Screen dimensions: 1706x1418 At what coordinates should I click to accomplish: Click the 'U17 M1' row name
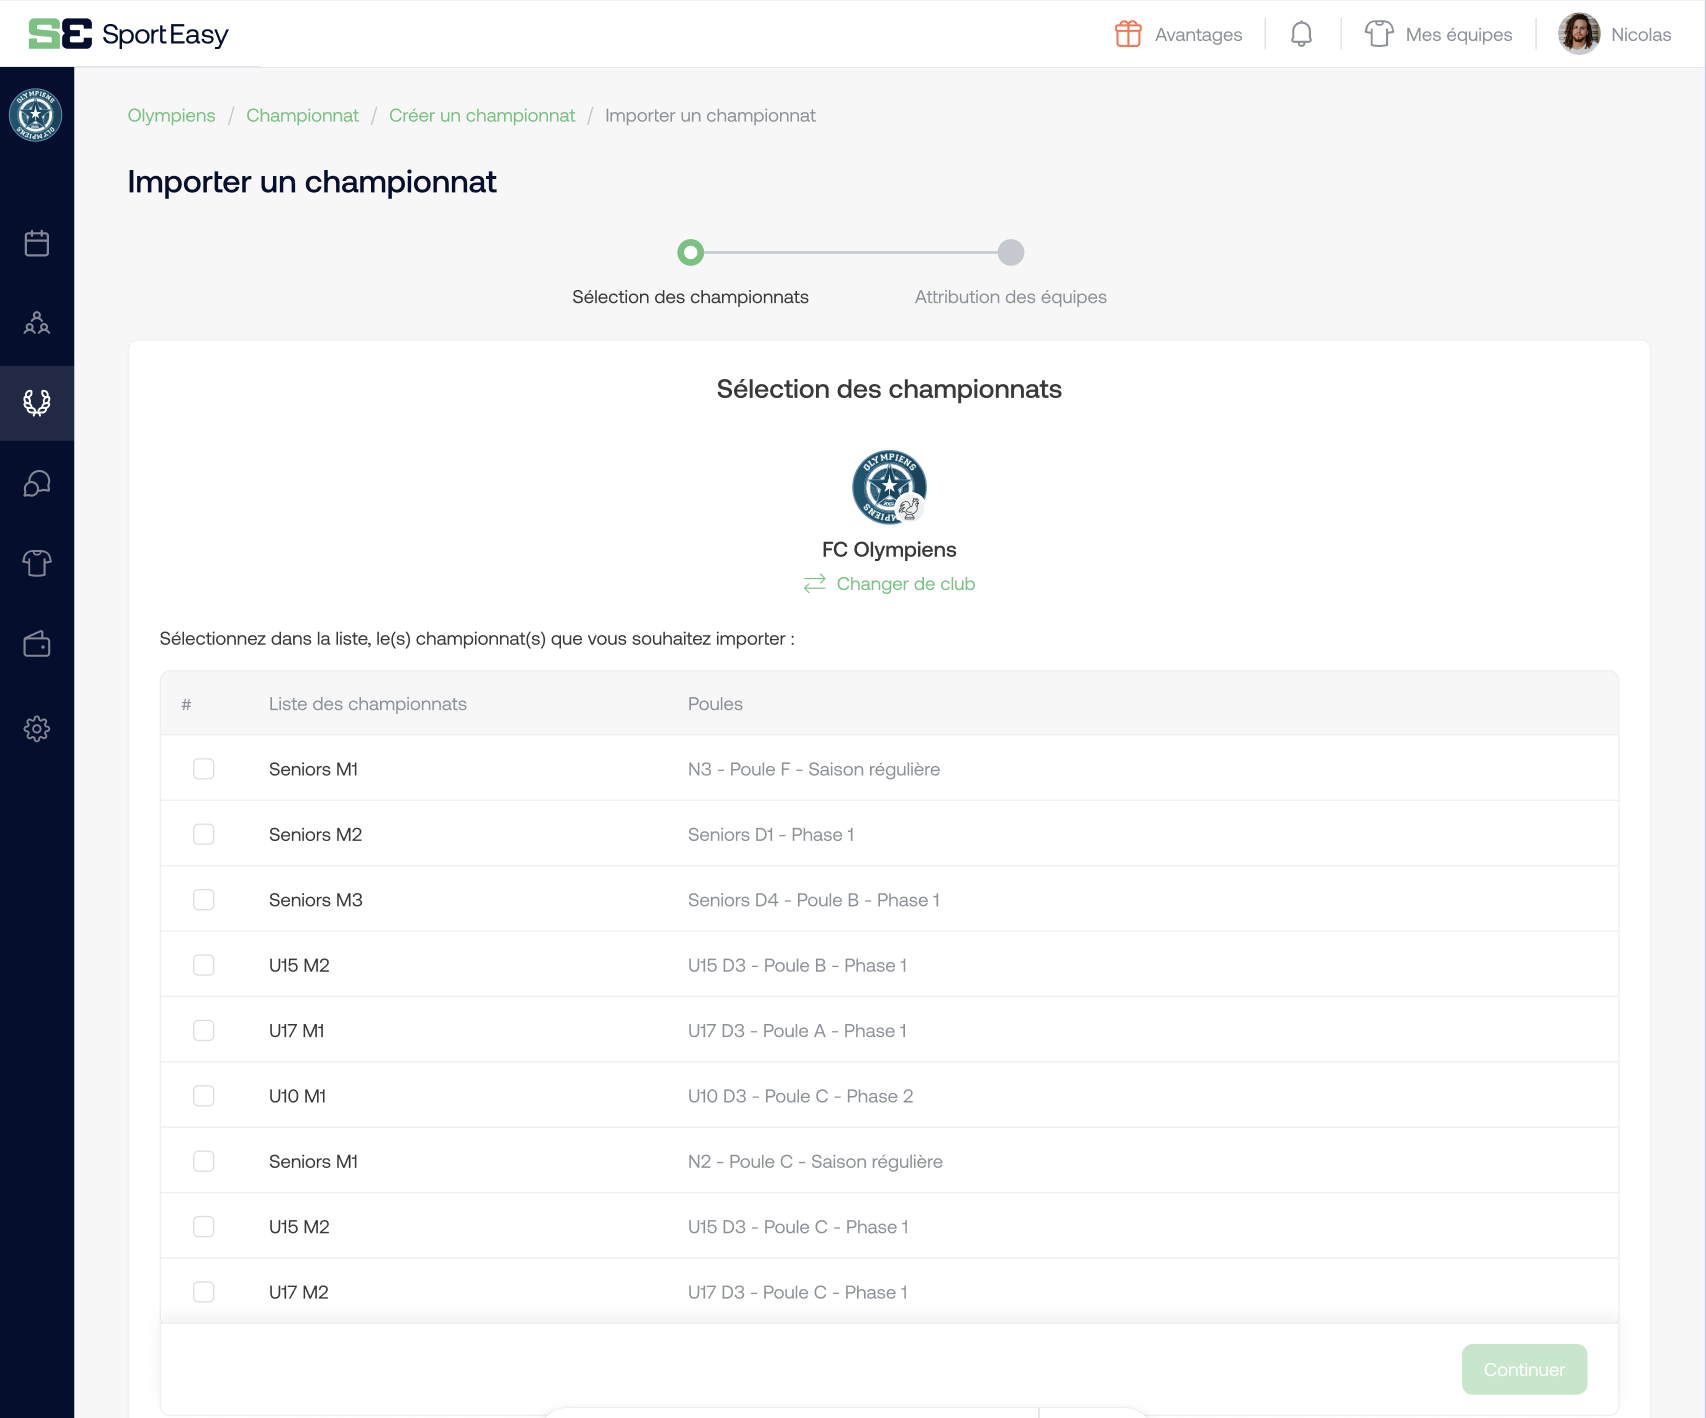[297, 1030]
